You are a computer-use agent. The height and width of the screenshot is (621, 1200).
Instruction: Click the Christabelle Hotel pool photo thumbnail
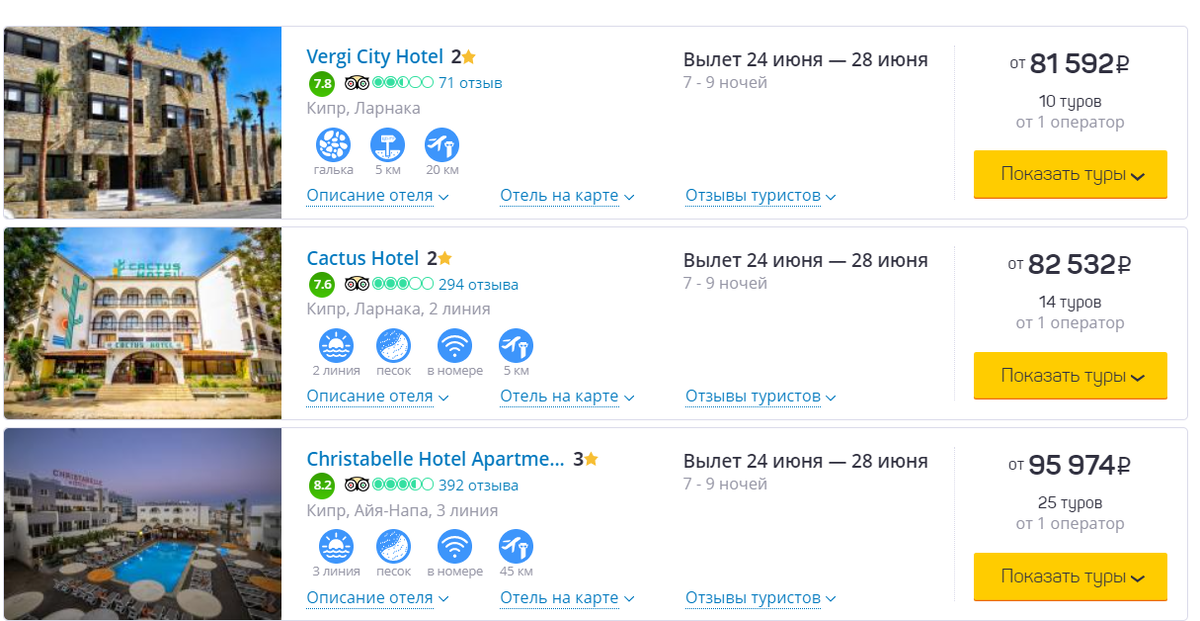(142, 524)
